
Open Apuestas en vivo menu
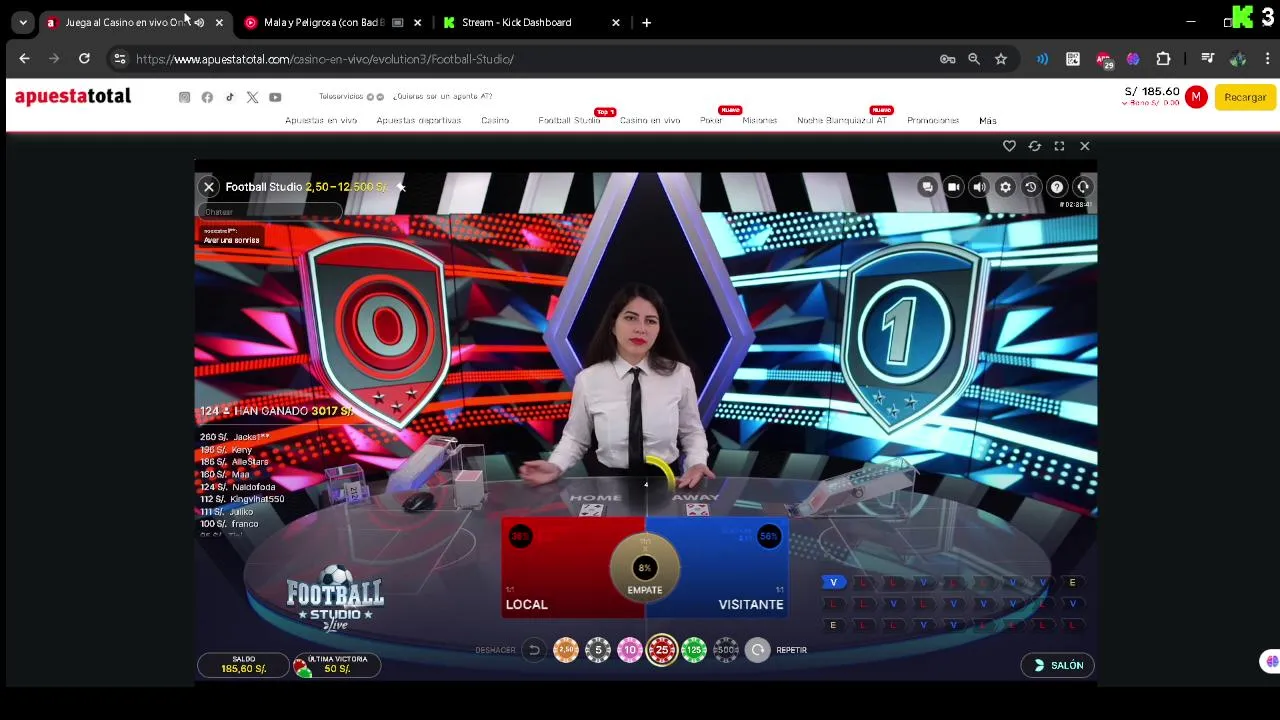tap(321, 120)
